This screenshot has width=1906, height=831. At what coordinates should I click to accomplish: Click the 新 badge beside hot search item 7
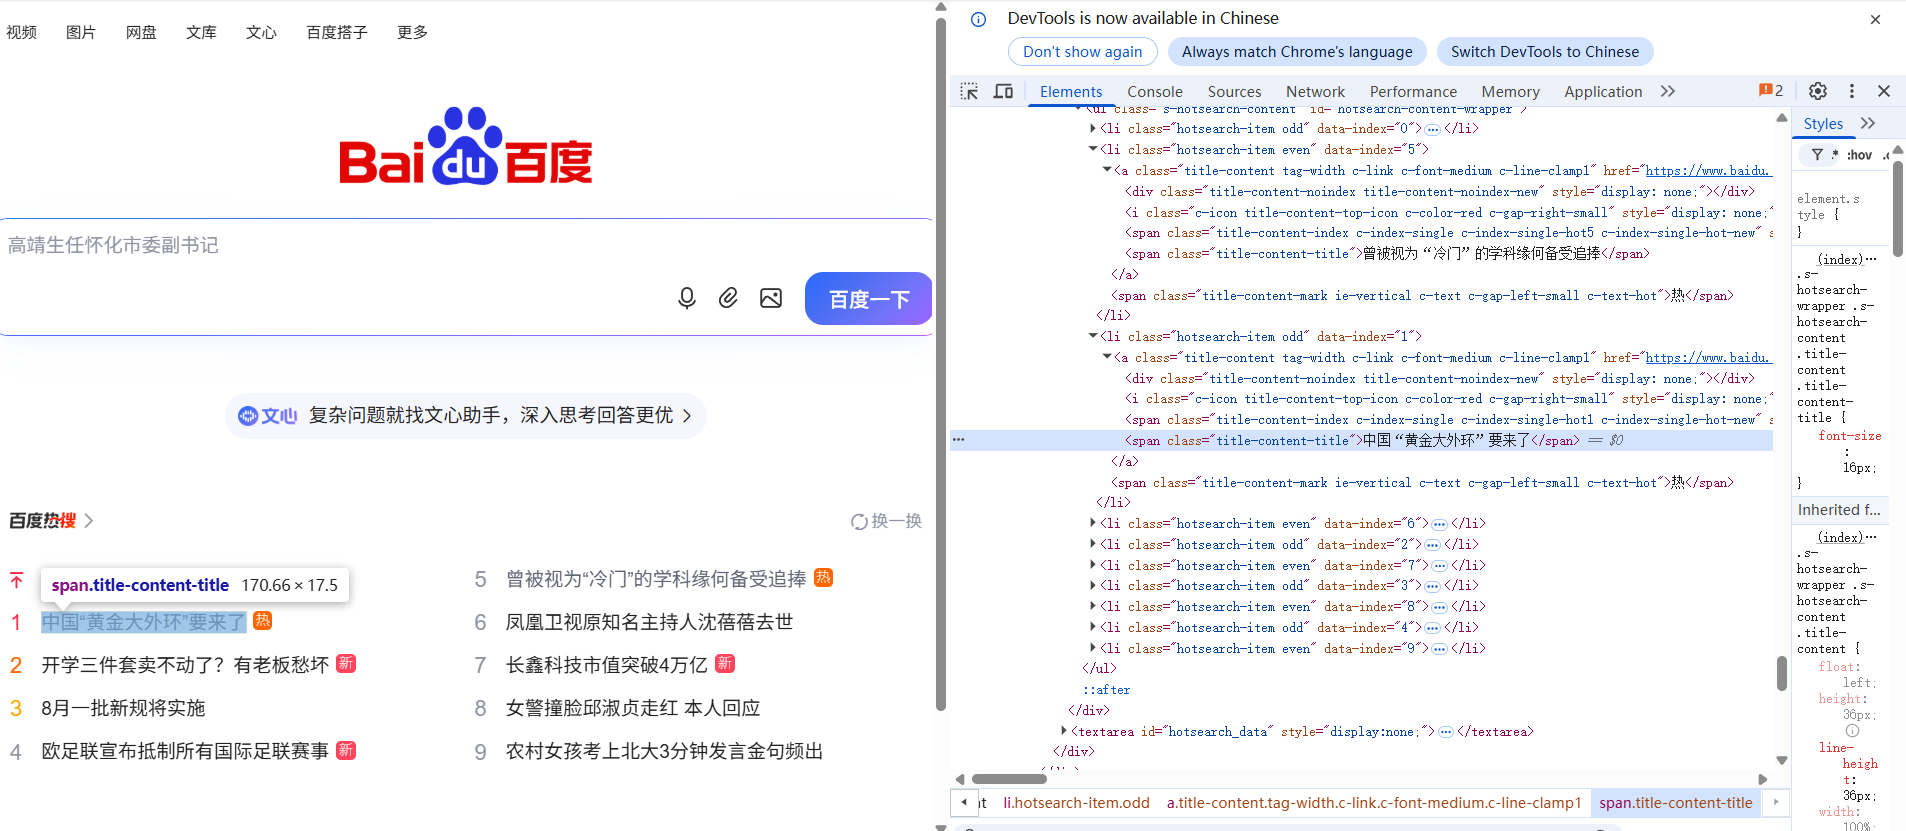pos(726,663)
